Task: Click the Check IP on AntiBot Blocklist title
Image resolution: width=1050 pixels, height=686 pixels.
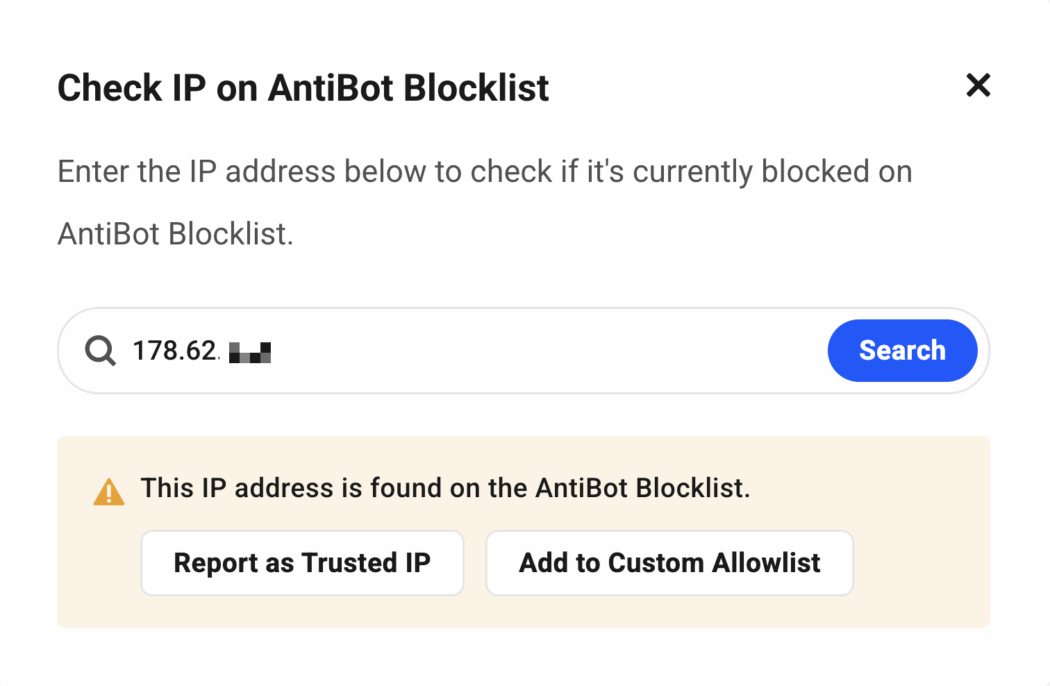Action: pos(303,88)
